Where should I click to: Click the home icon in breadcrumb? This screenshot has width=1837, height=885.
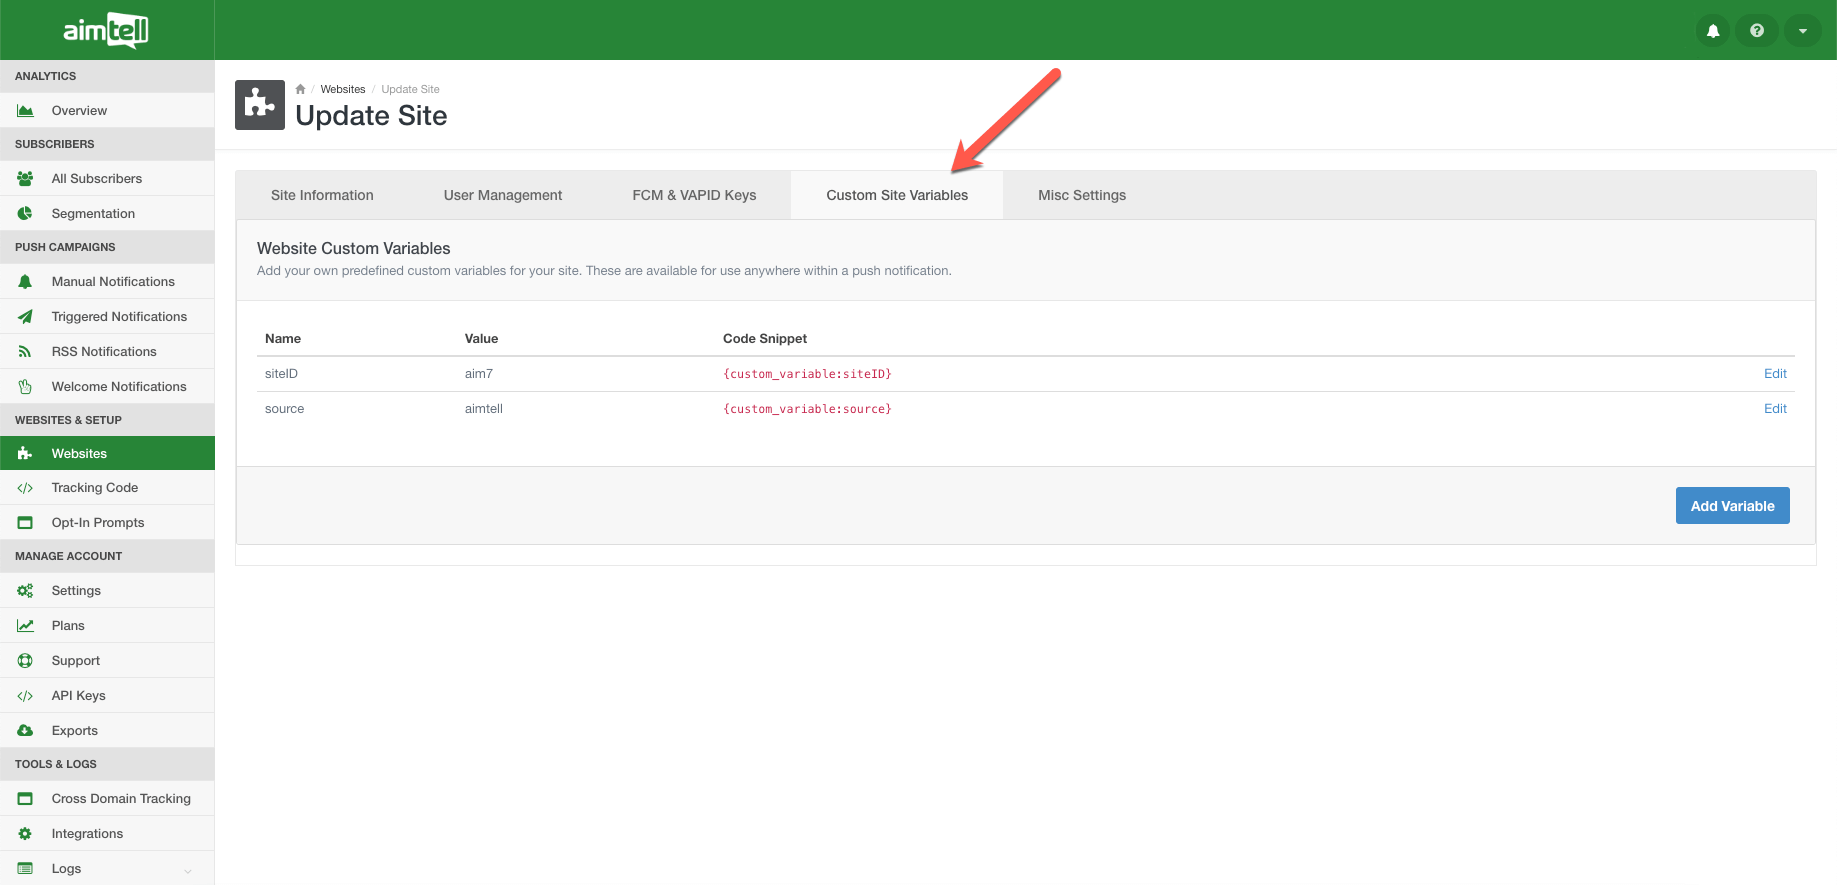[300, 89]
